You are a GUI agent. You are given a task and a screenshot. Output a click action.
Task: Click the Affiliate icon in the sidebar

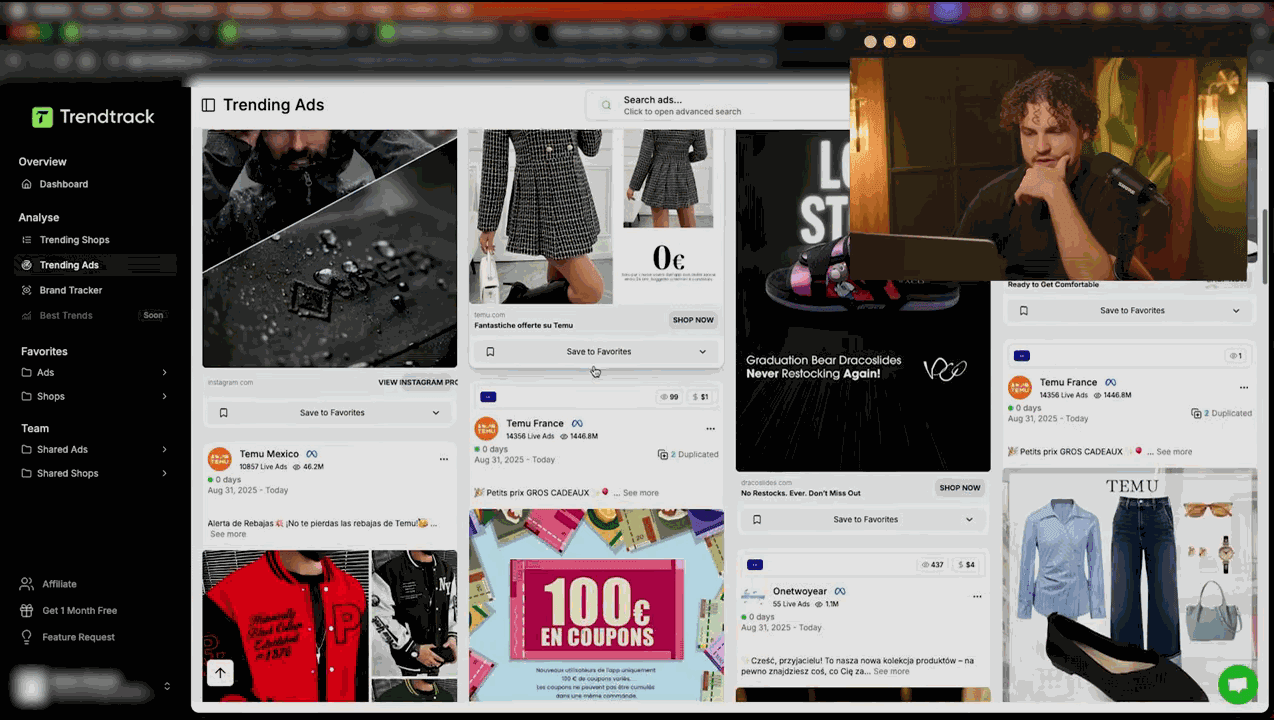coord(25,583)
